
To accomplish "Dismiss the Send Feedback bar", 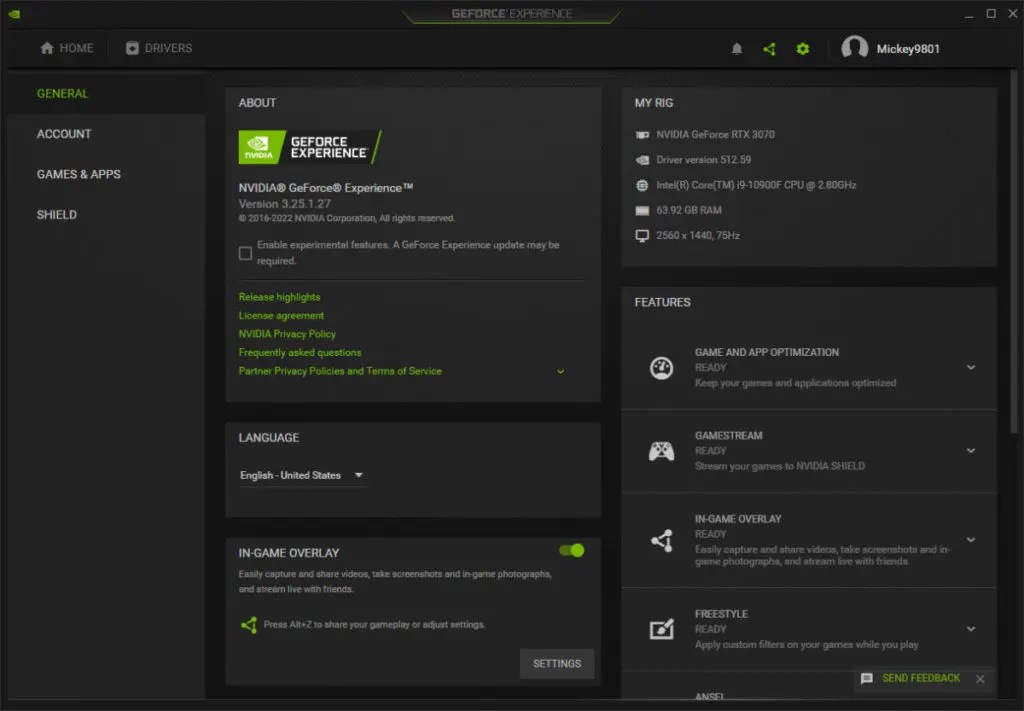I will point(980,679).
